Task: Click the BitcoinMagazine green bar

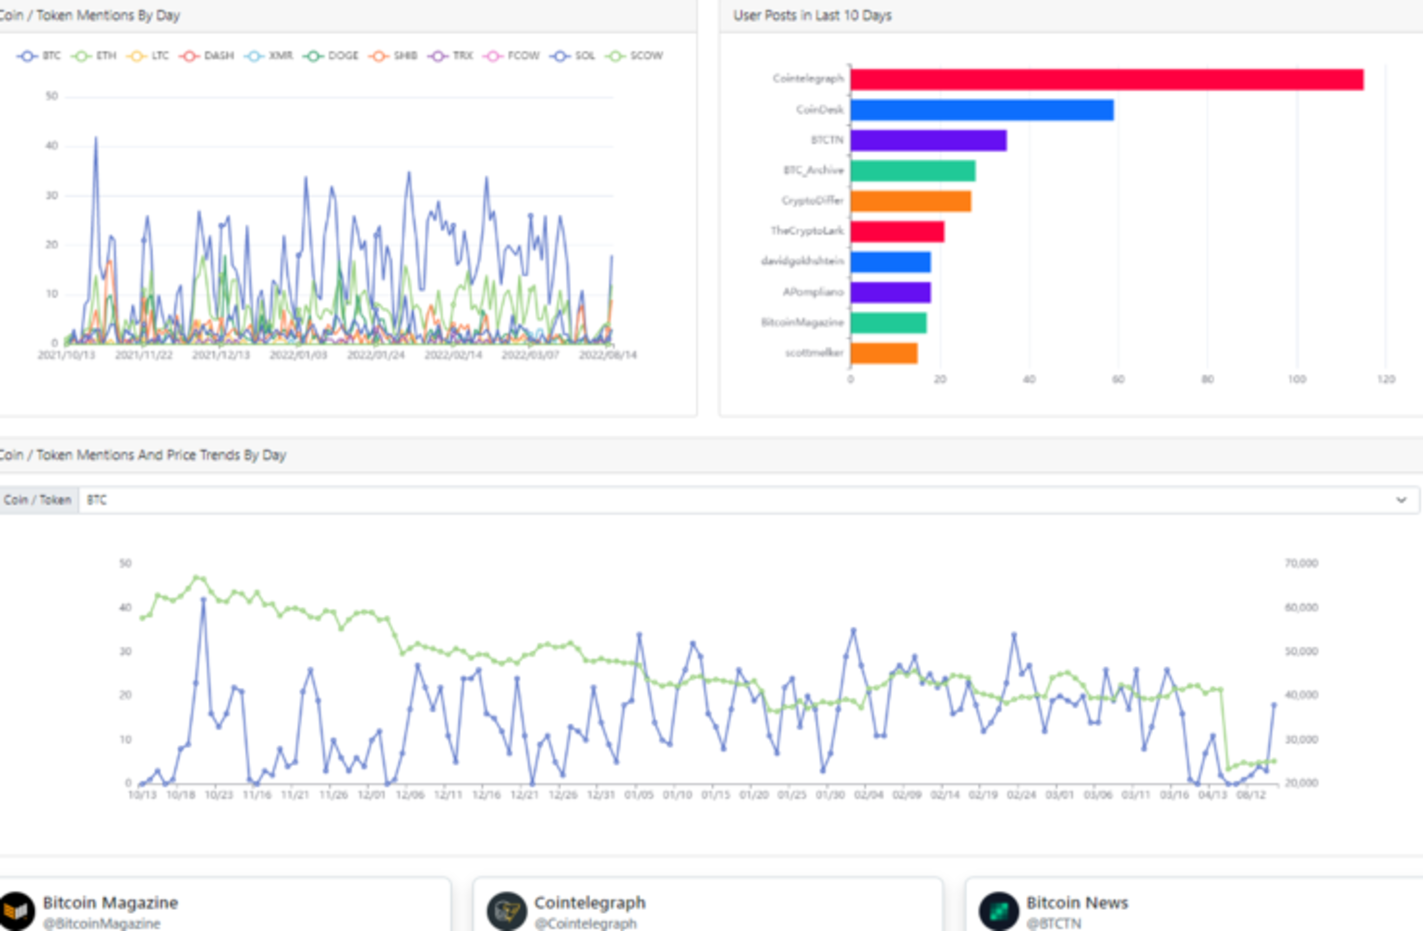Action: [x=889, y=322]
